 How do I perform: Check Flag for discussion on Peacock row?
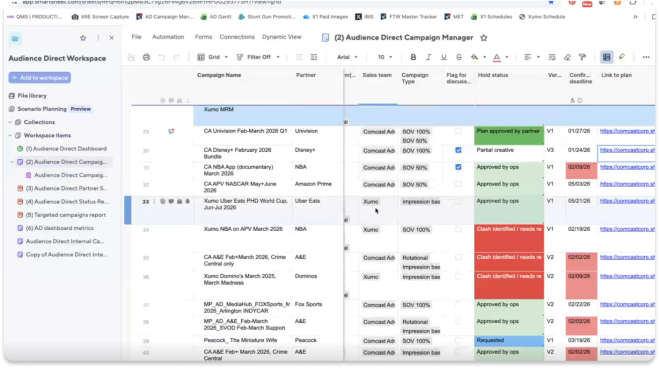(458, 340)
